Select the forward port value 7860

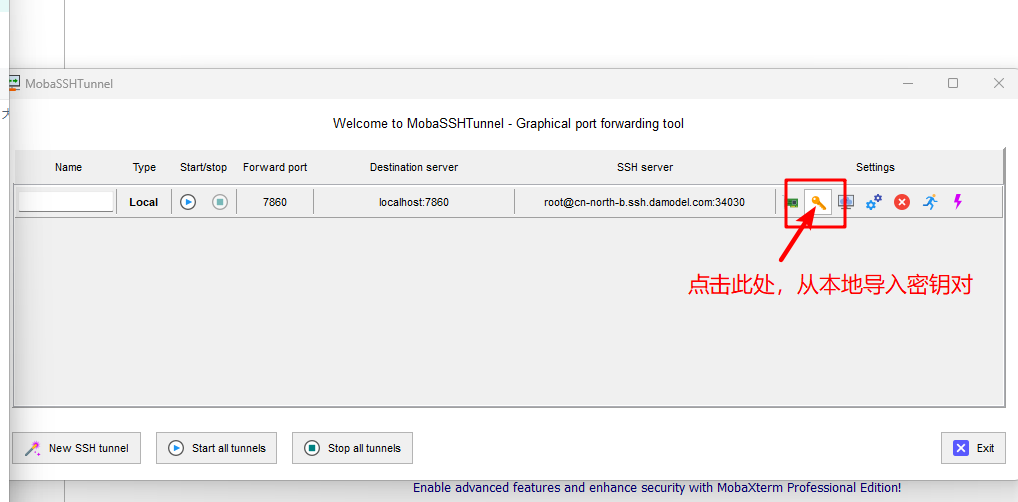pyautogui.click(x=275, y=203)
